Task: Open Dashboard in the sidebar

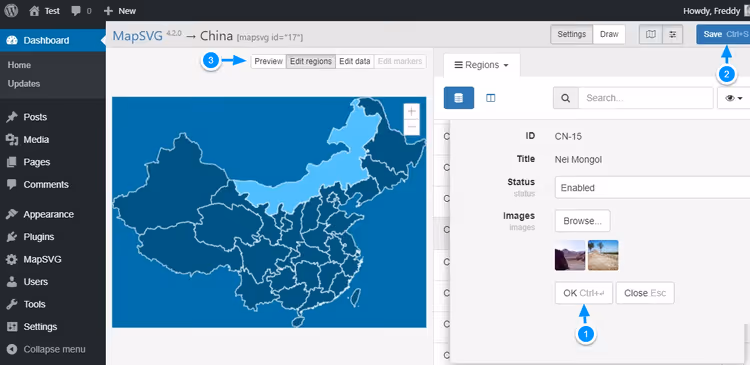Action: [x=53, y=41]
